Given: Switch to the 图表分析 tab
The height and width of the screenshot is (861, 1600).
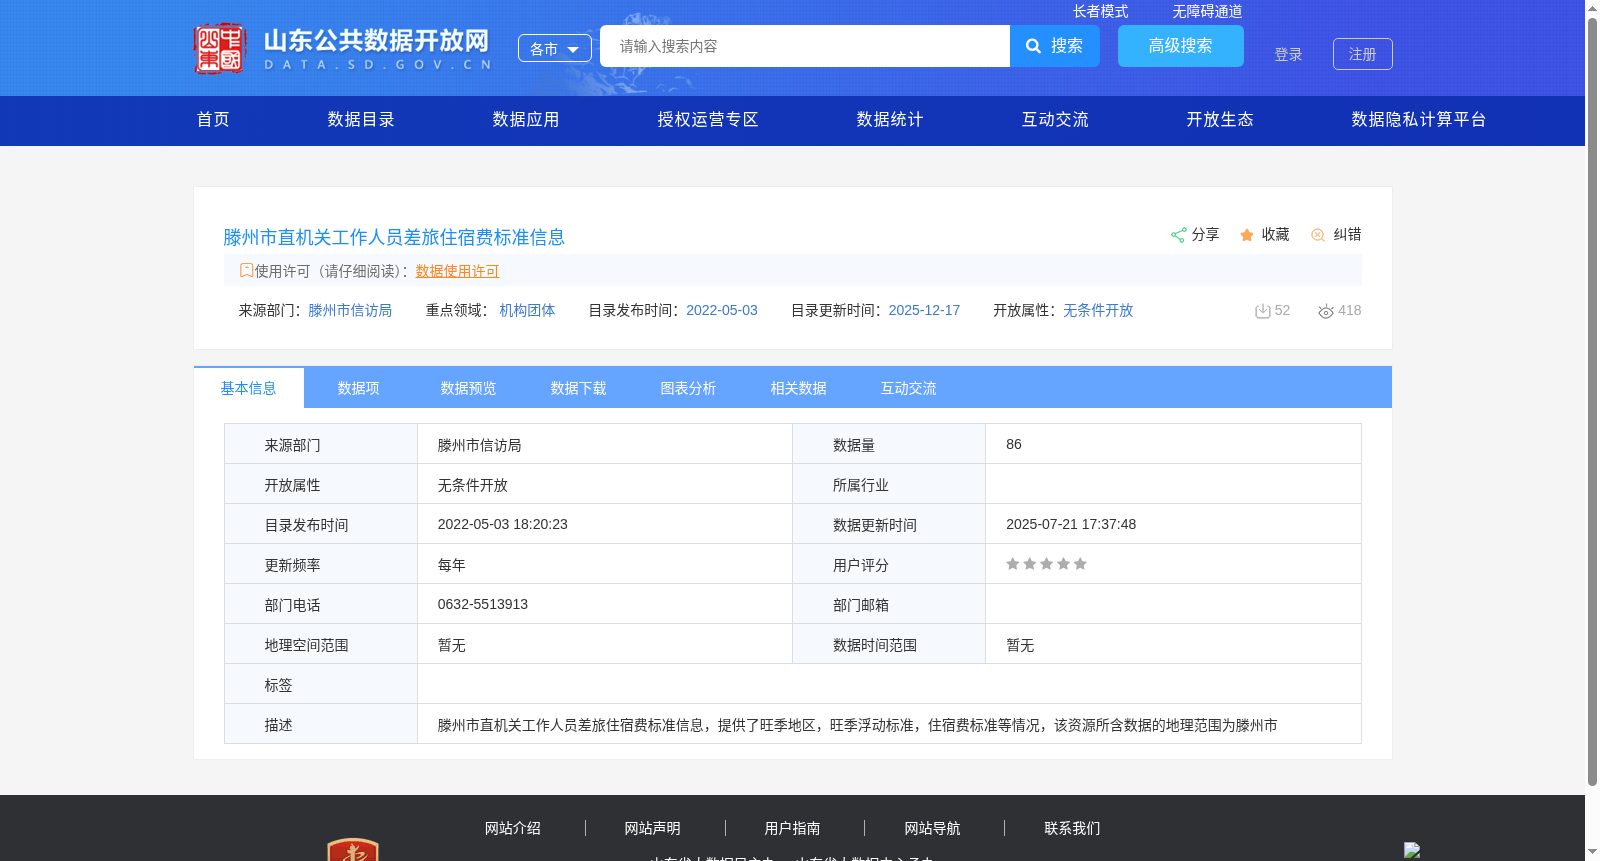Looking at the screenshot, I should pyautogui.click(x=689, y=388).
